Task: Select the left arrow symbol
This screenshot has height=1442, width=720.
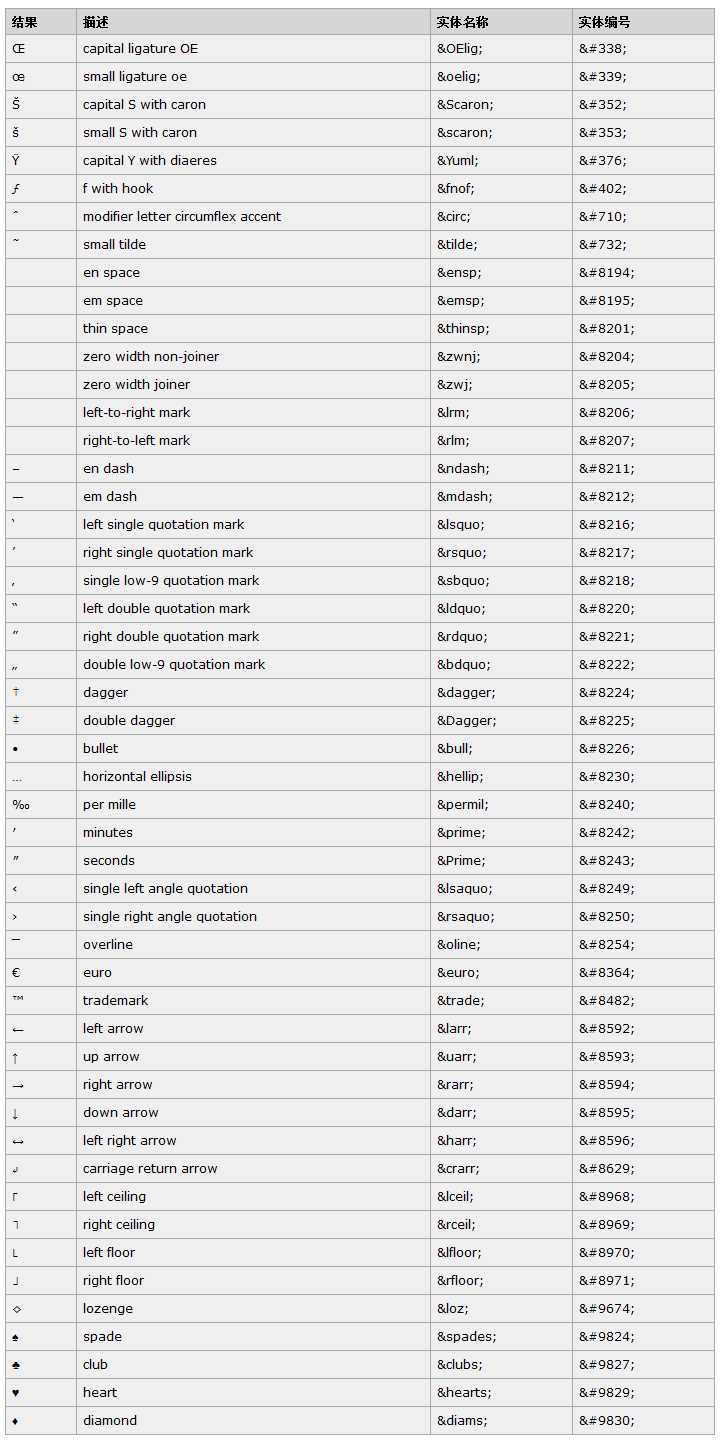Action: pyautogui.click(x=18, y=1029)
